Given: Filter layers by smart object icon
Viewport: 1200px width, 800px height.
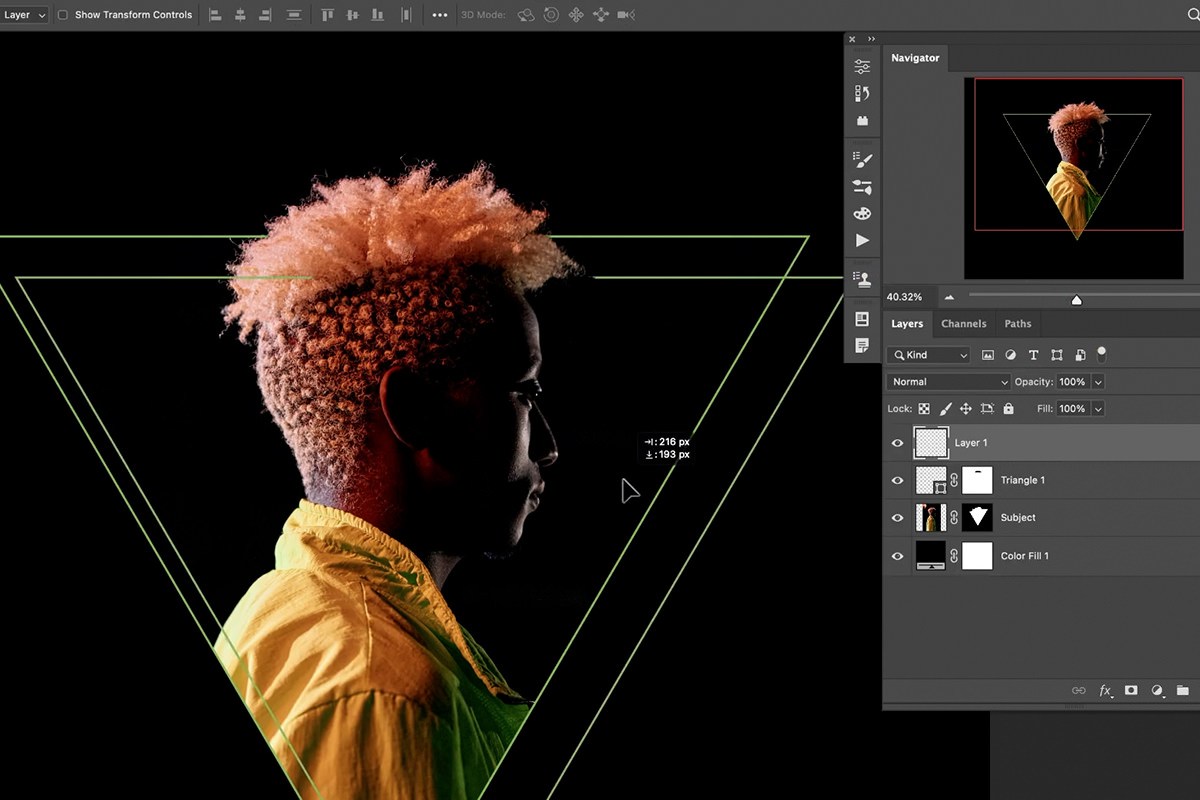Looking at the screenshot, I should point(1080,355).
